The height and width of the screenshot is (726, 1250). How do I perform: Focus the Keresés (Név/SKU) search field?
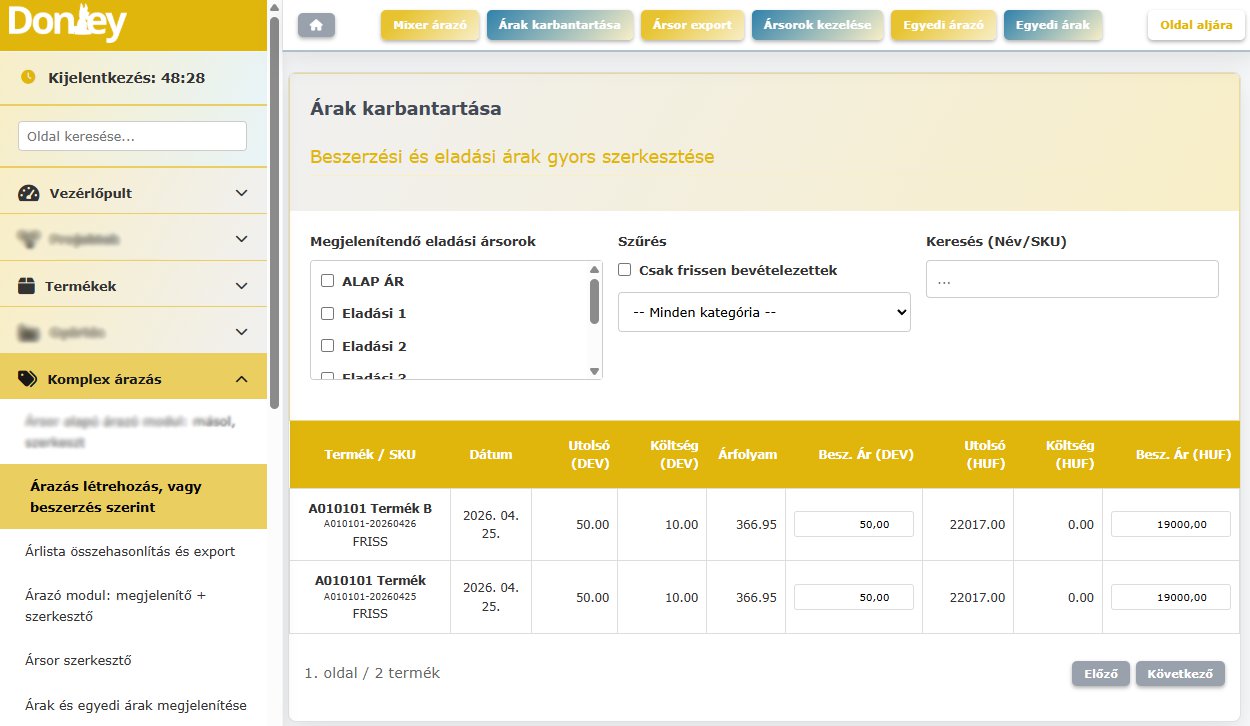(x=1072, y=279)
